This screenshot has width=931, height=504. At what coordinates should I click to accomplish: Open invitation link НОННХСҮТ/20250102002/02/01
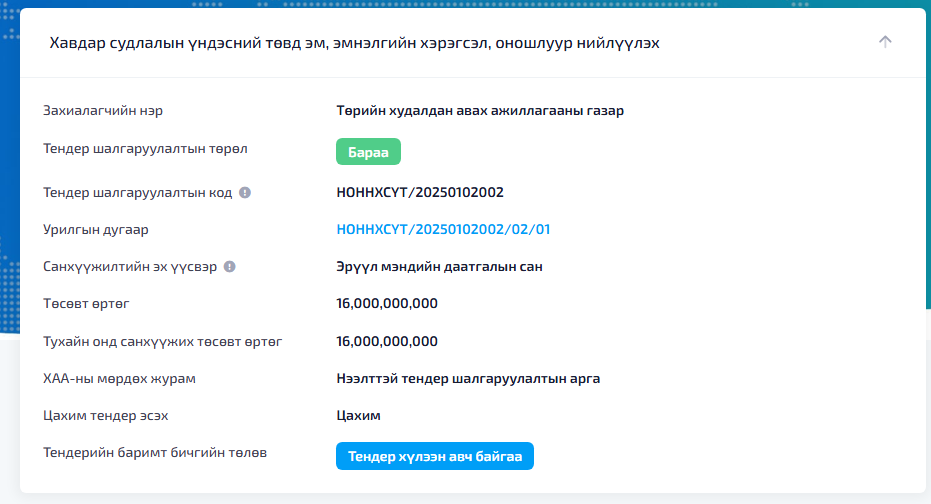point(444,230)
